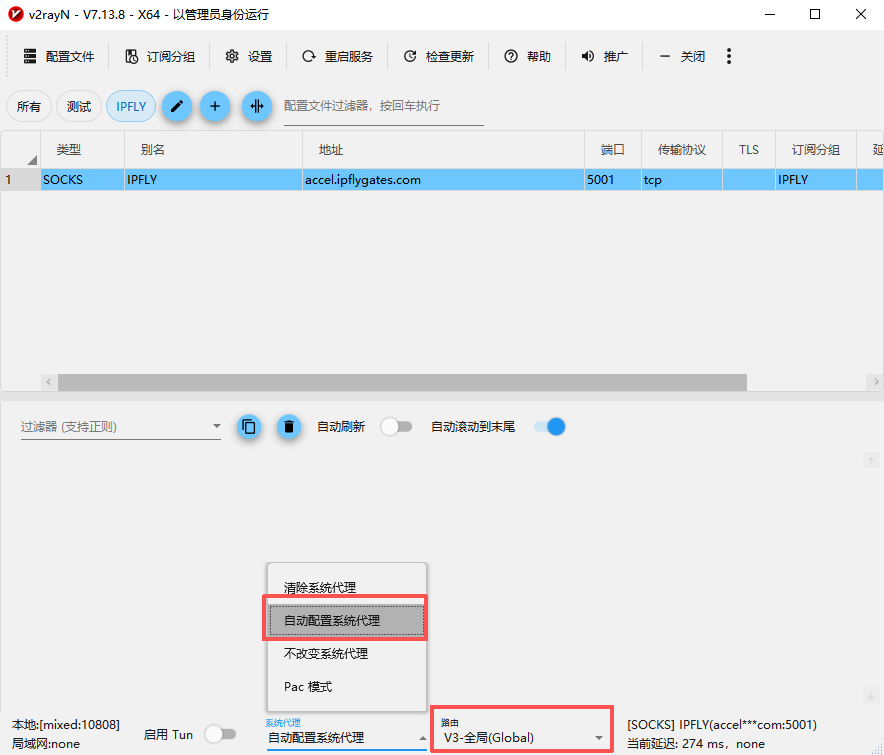884x755 pixels.
Task: Click the pencil edit icon button
Action: tap(177, 107)
